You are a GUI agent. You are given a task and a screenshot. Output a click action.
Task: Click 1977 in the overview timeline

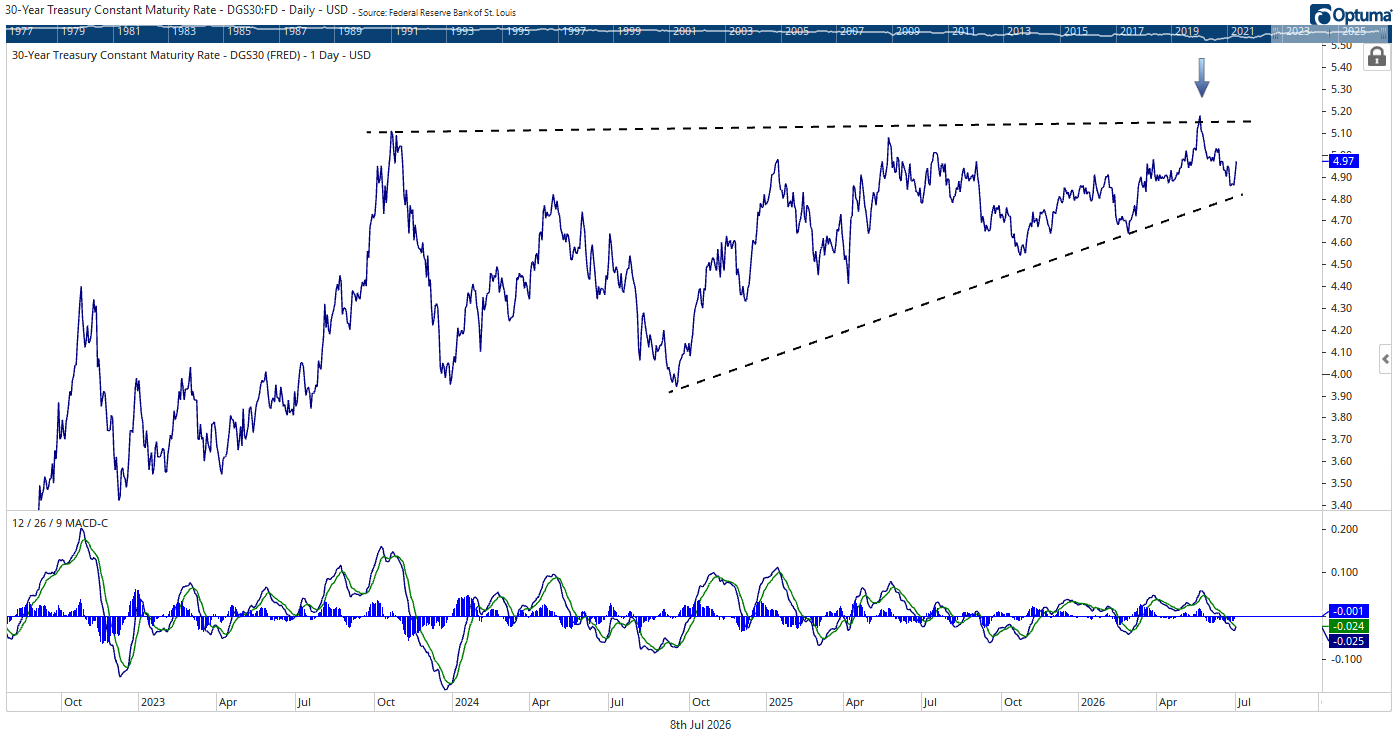pyautogui.click(x=19, y=32)
